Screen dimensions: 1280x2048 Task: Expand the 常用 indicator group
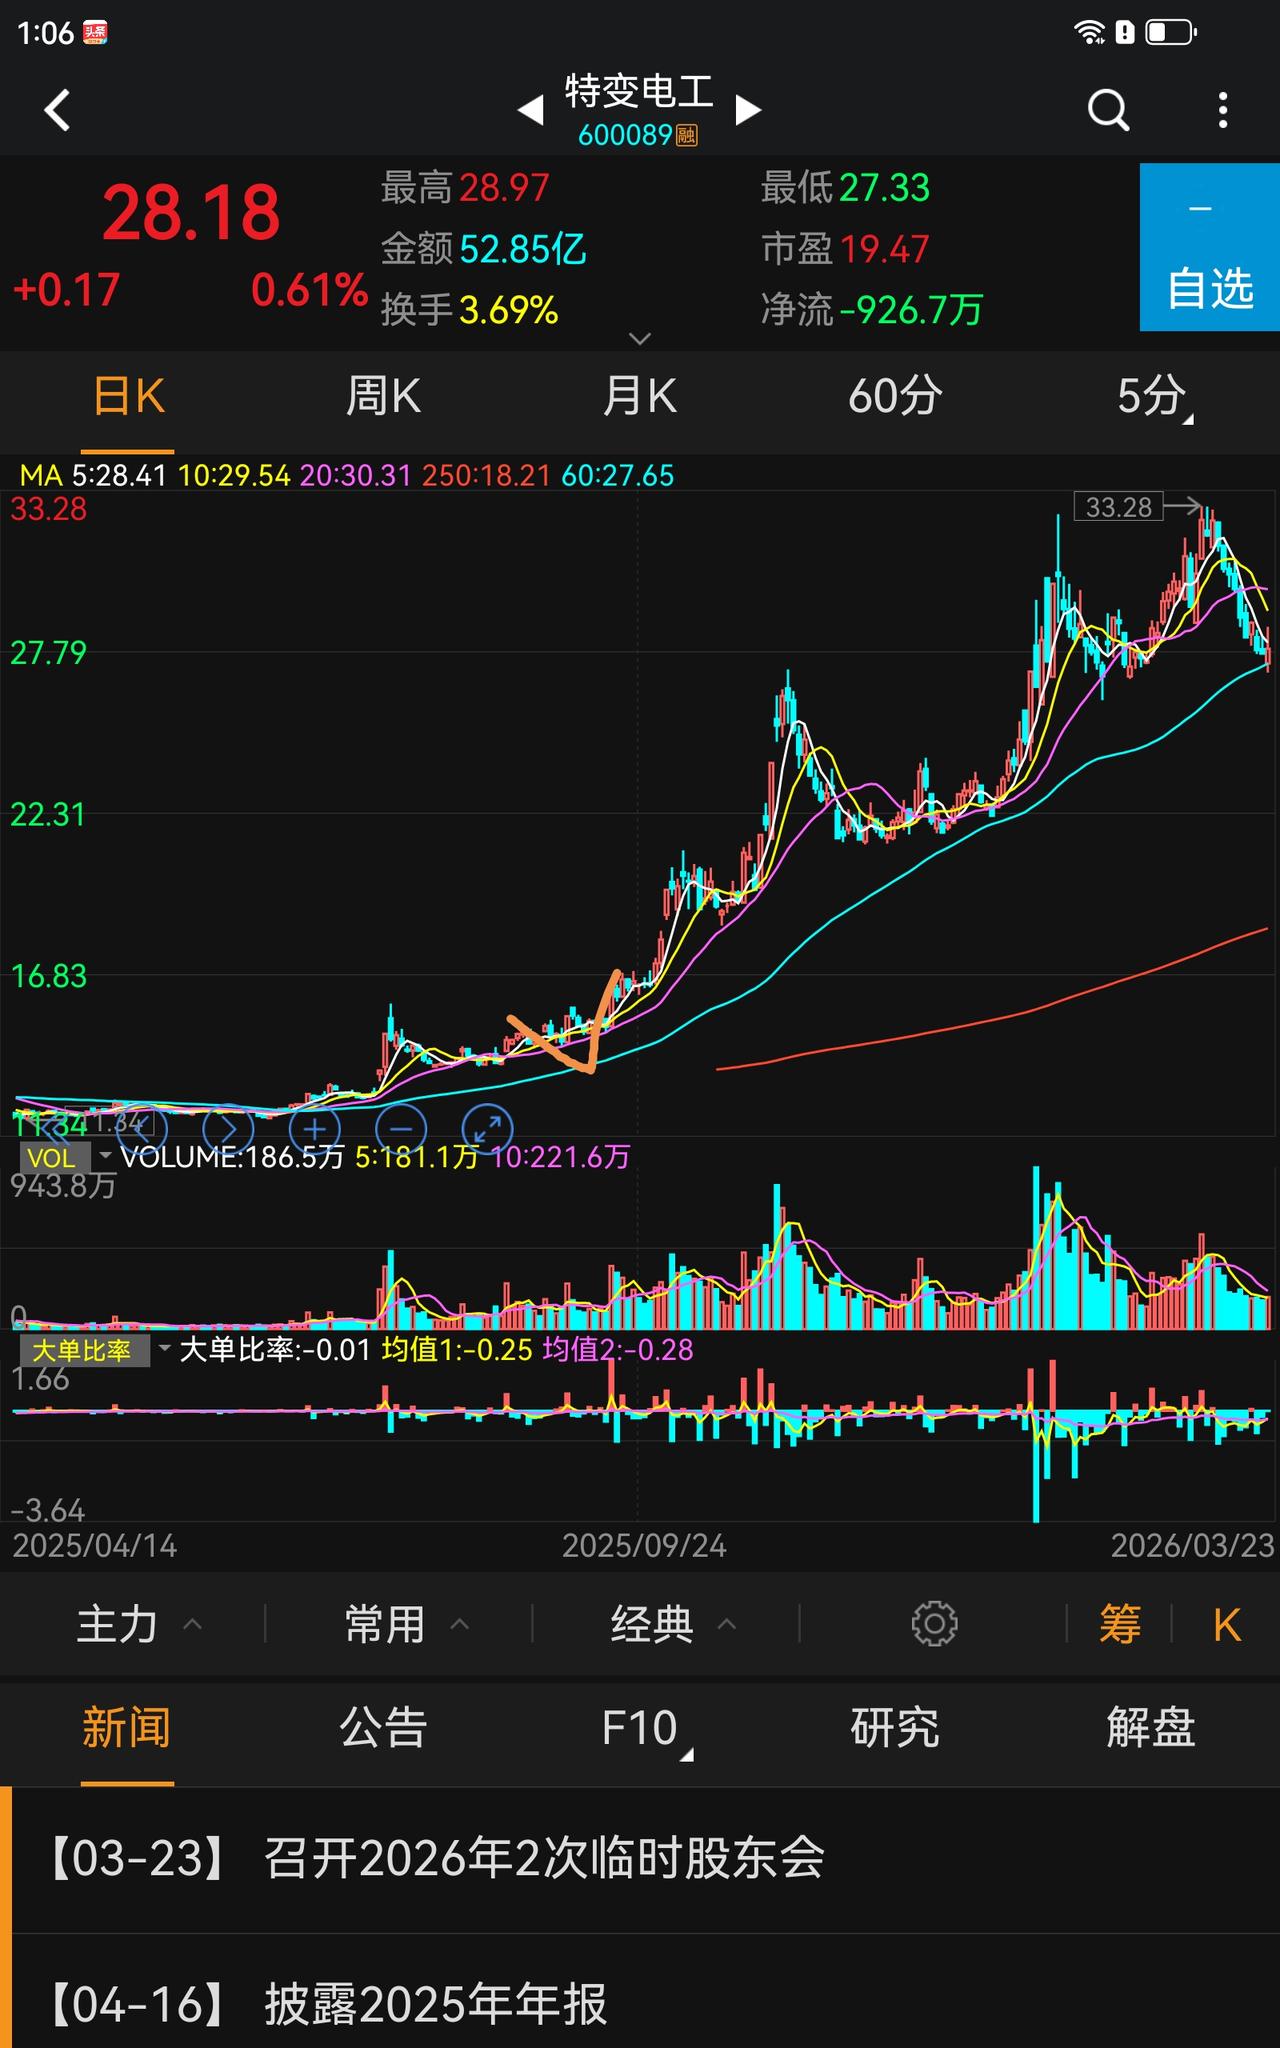click(x=407, y=1624)
